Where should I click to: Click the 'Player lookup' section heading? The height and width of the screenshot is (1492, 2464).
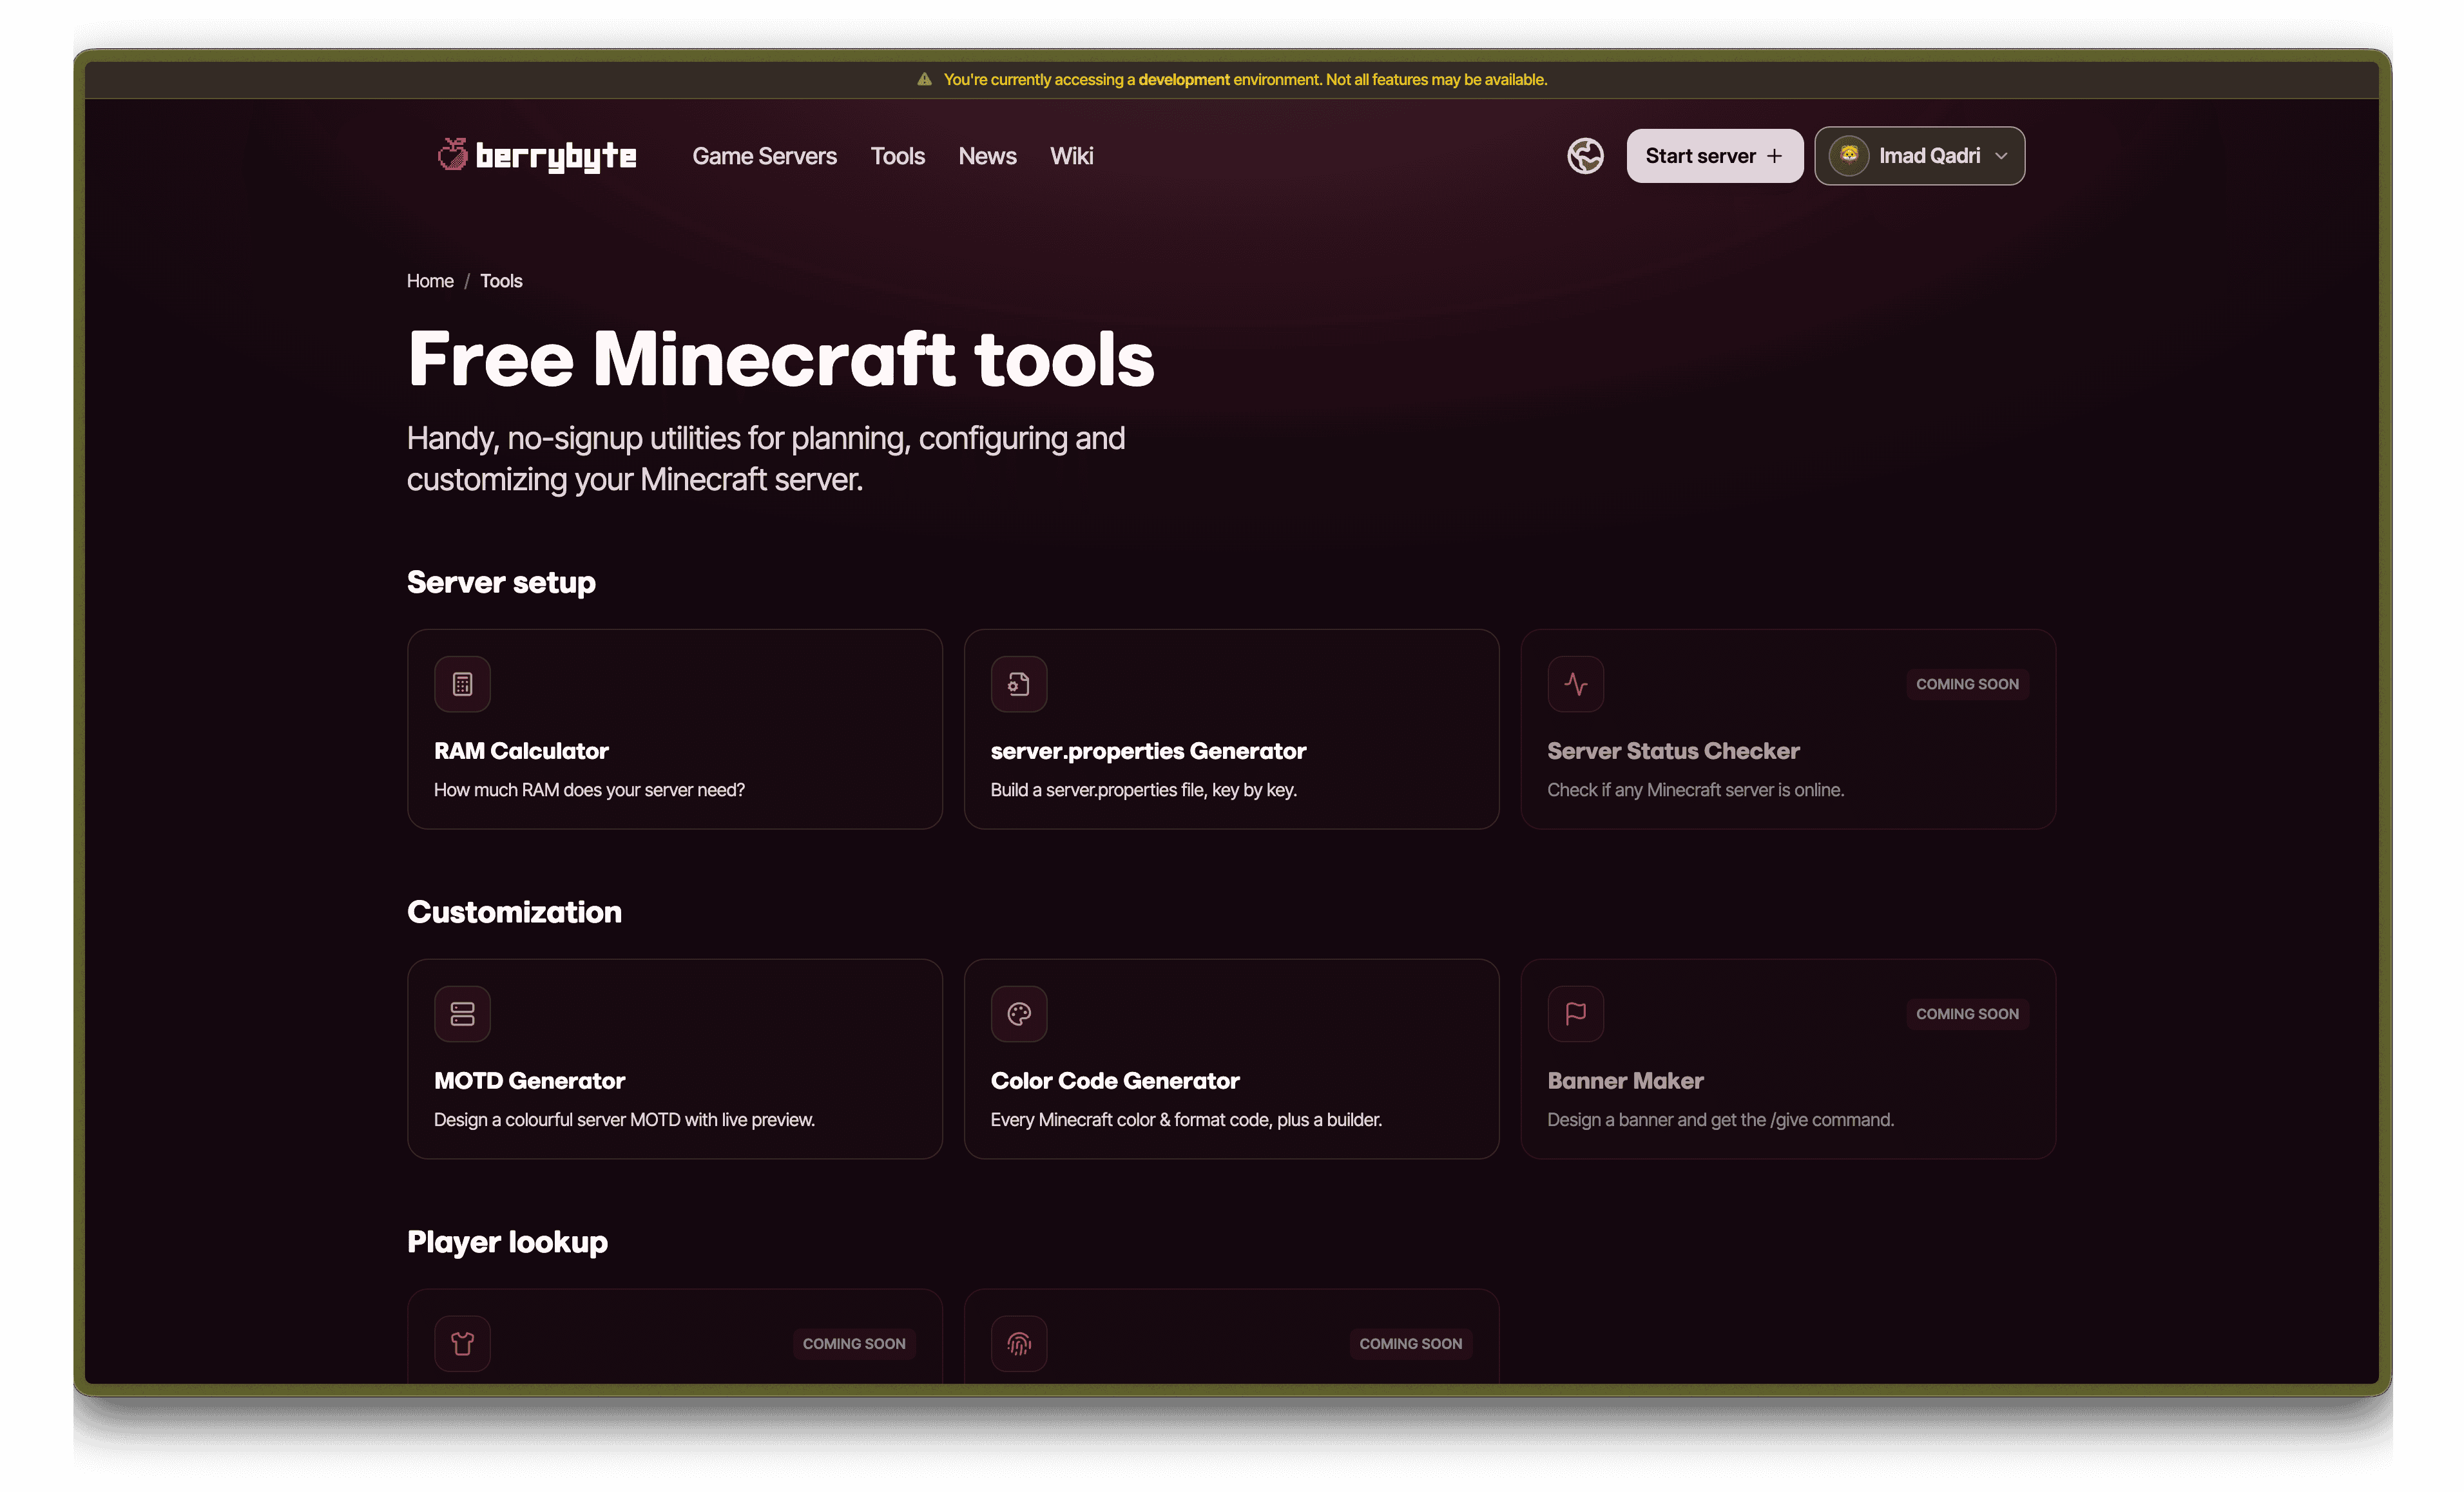507,1242
